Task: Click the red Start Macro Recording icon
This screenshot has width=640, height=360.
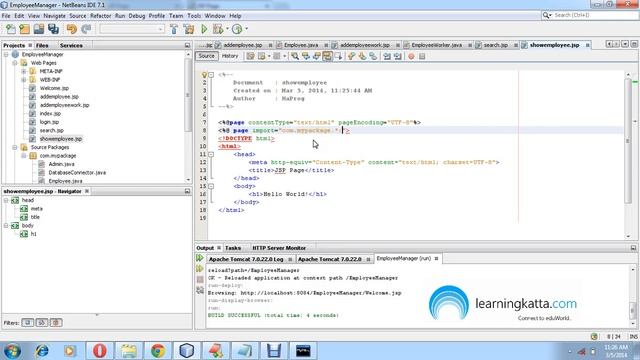Action: pyautogui.click(x=411, y=56)
